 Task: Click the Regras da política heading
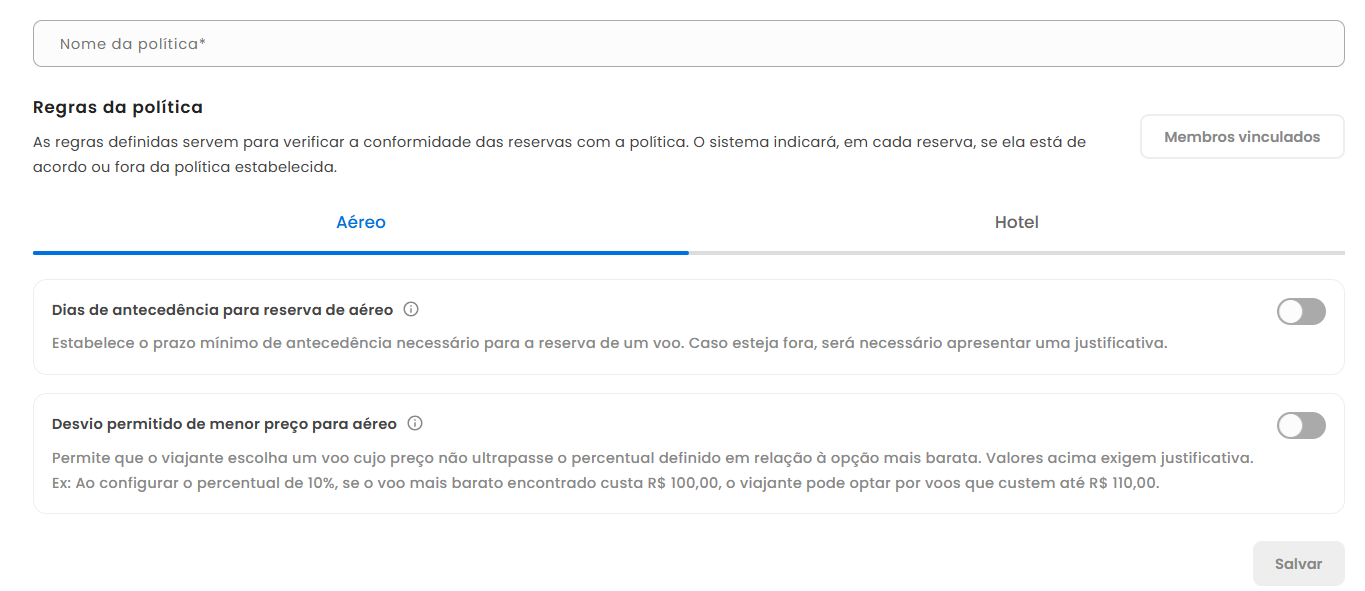click(118, 107)
